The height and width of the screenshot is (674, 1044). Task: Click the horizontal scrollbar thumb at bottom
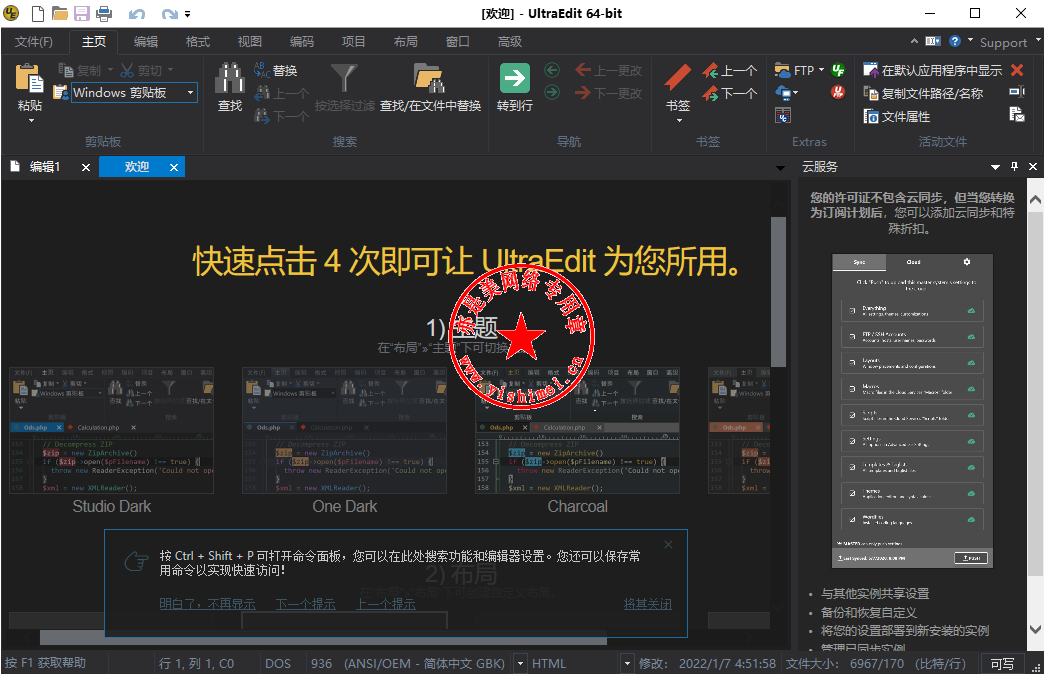click(x=324, y=638)
